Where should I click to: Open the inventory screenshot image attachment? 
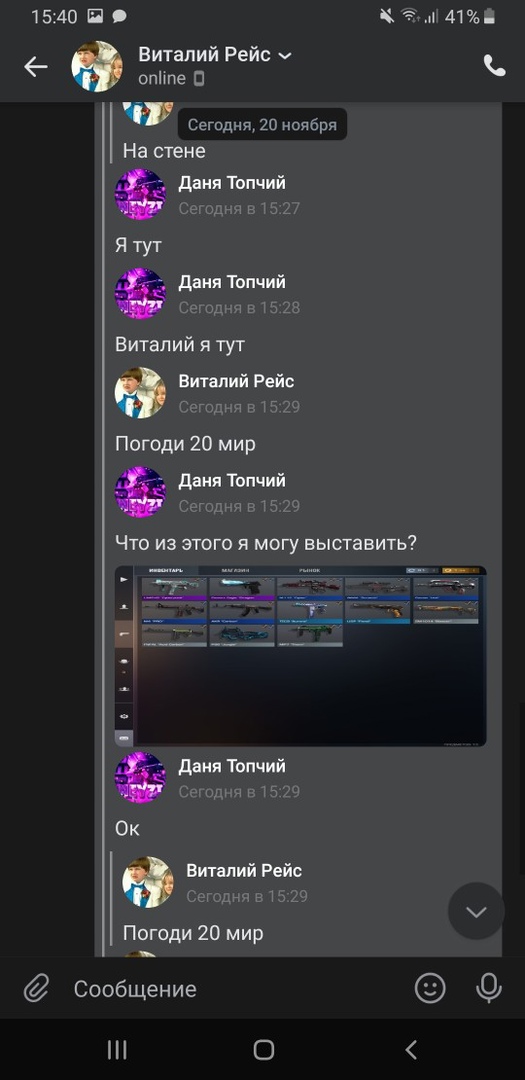click(300, 656)
